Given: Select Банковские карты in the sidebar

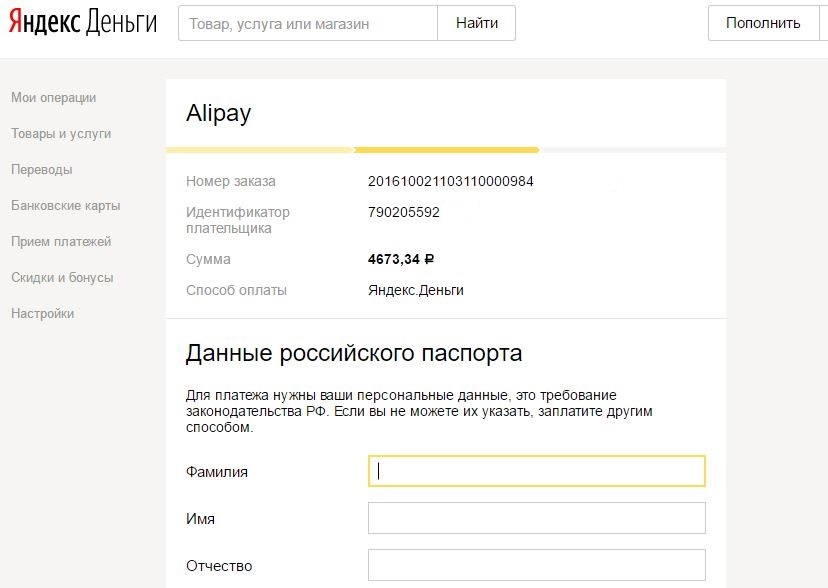Looking at the screenshot, I should (66, 206).
